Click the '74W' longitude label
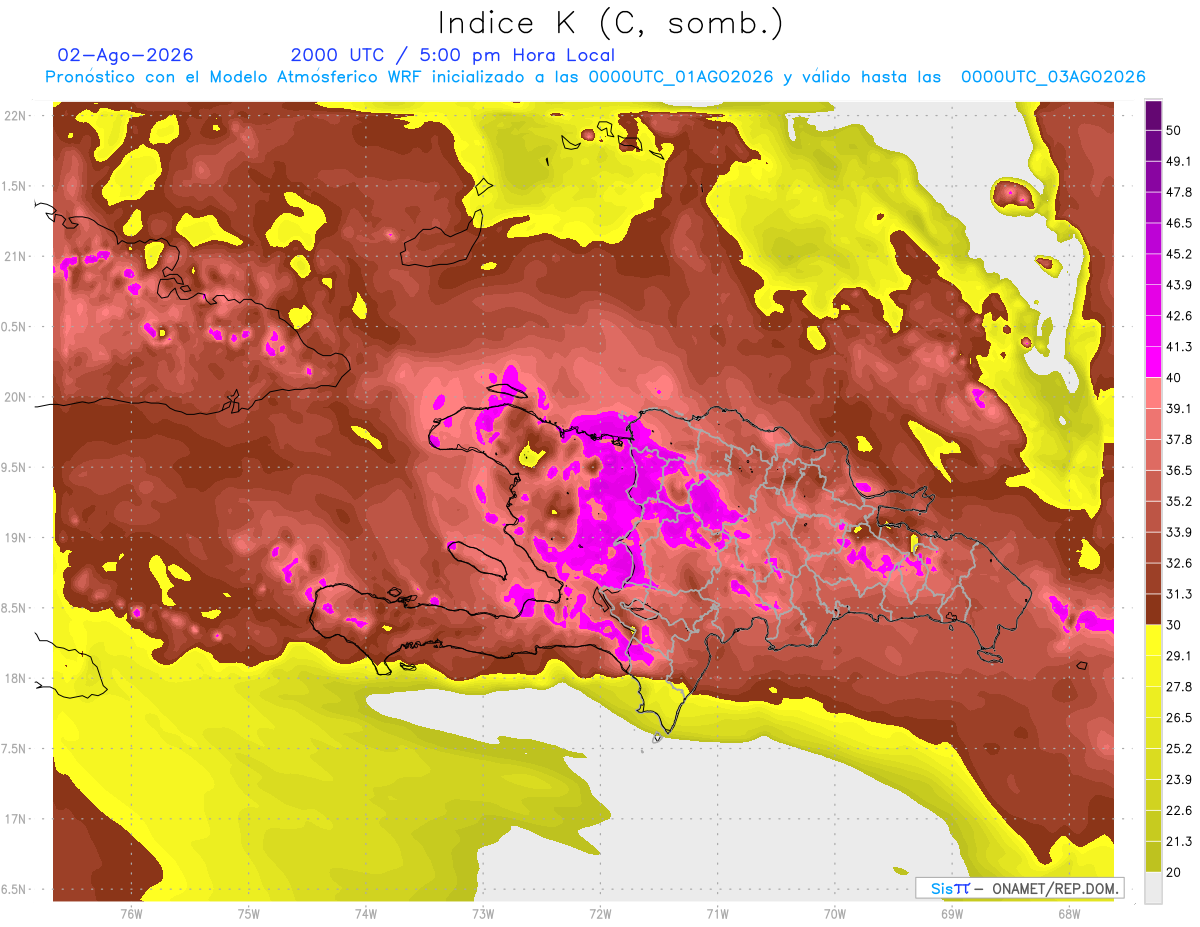 click(366, 914)
